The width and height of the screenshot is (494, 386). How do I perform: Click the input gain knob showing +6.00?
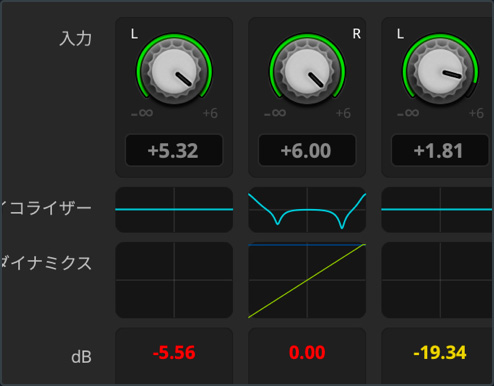(x=307, y=71)
